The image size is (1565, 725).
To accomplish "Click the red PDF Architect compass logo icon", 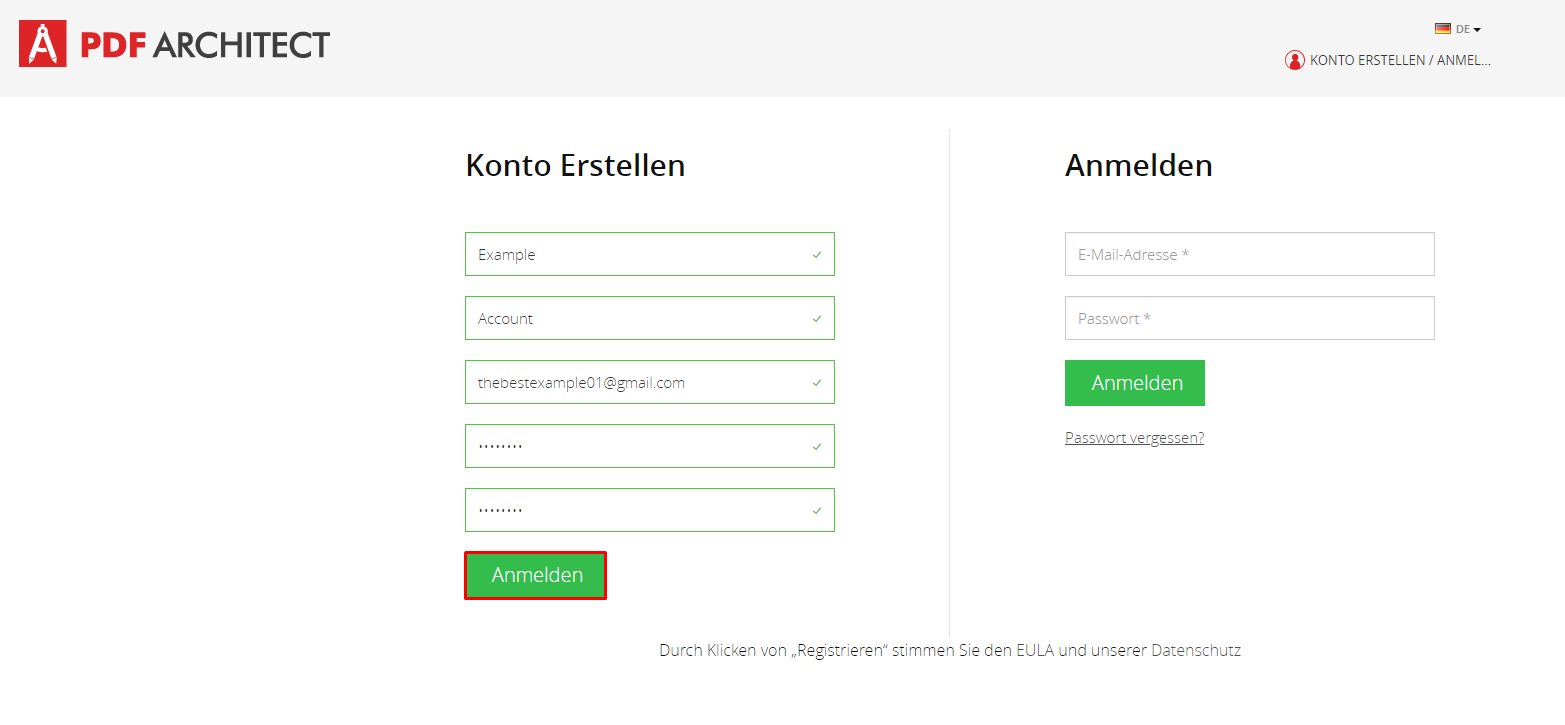I will (43, 44).
